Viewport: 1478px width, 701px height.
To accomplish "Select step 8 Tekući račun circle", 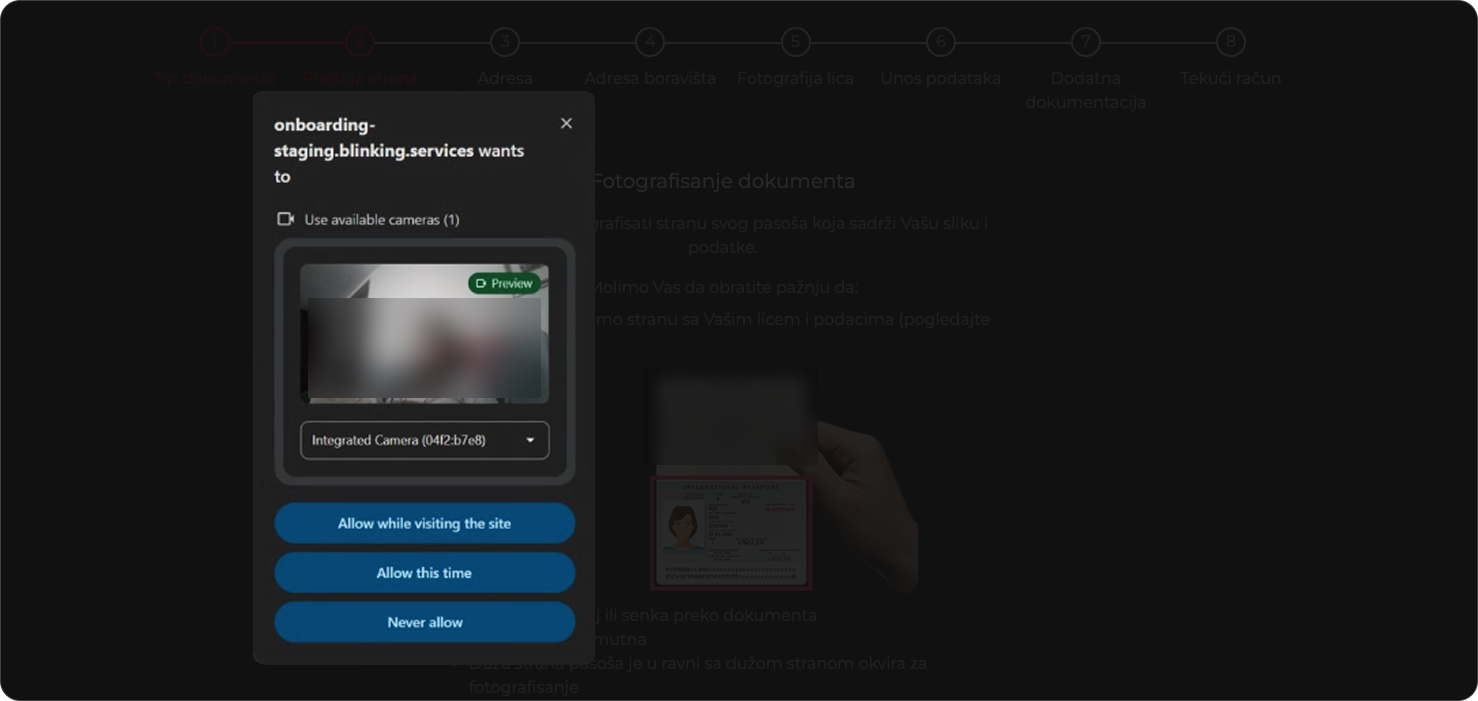I will pyautogui.click(x=1231, y=42).
